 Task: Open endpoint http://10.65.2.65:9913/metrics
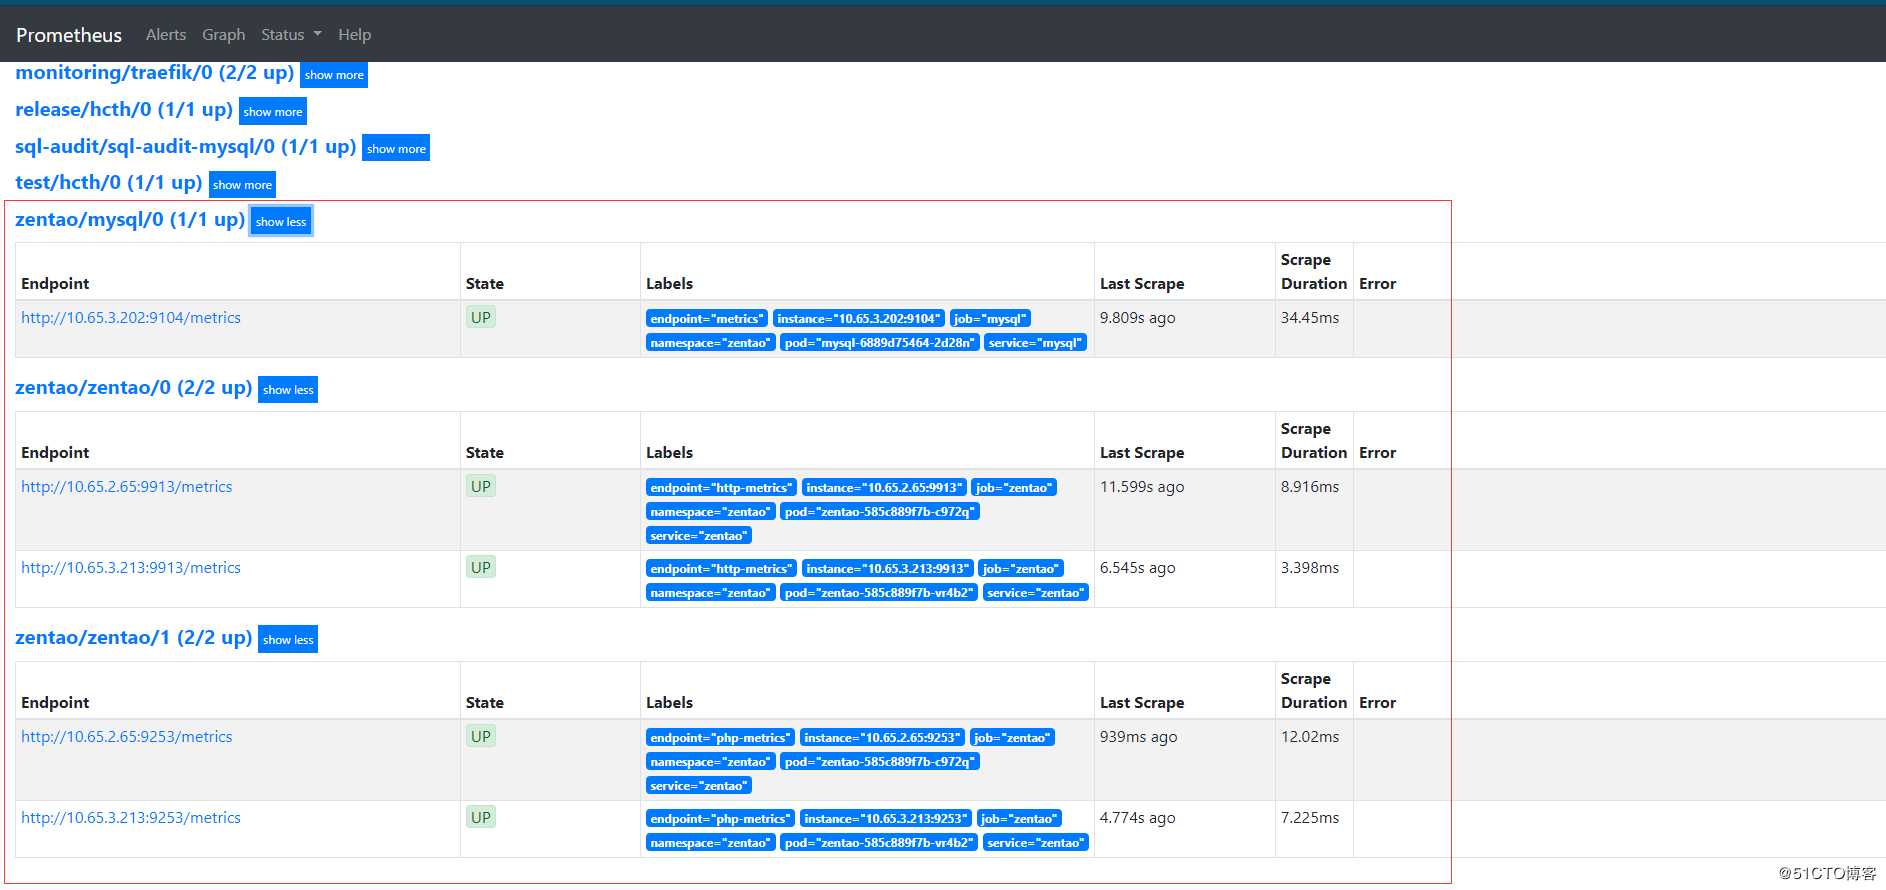coord(127,487)
